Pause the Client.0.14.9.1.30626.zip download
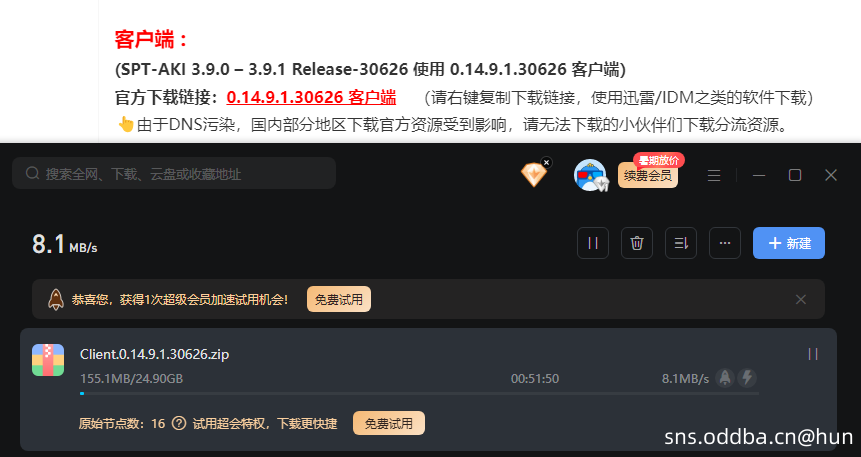This screenshot has width=861, height=457. point(813,354)
